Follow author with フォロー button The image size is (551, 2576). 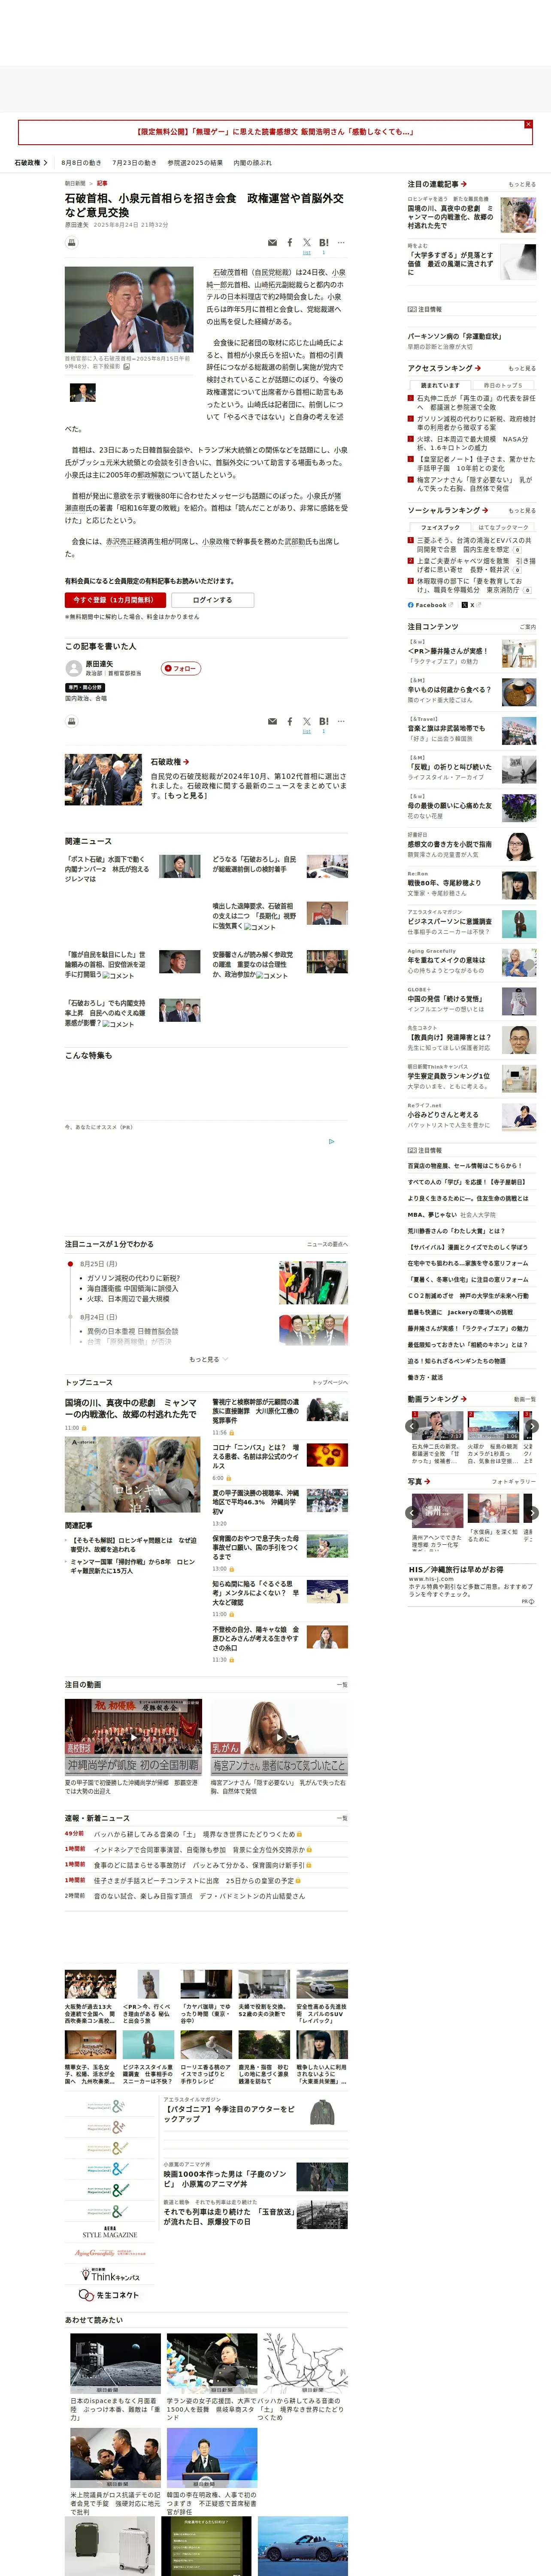[x=181, y=668]
